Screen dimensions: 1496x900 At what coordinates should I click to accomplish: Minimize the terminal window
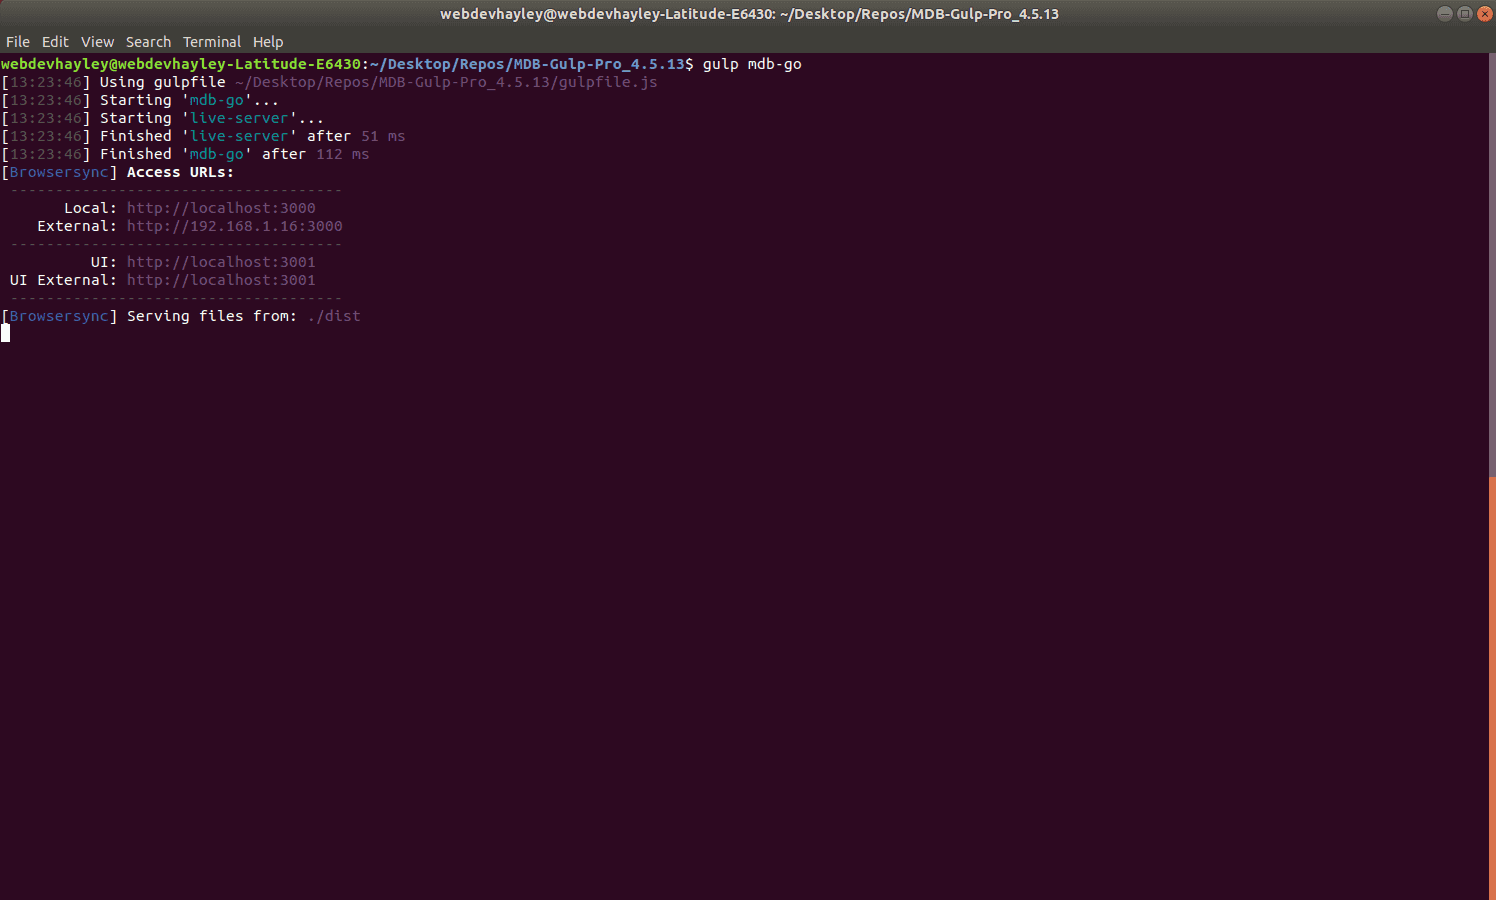coord(1444,13)
